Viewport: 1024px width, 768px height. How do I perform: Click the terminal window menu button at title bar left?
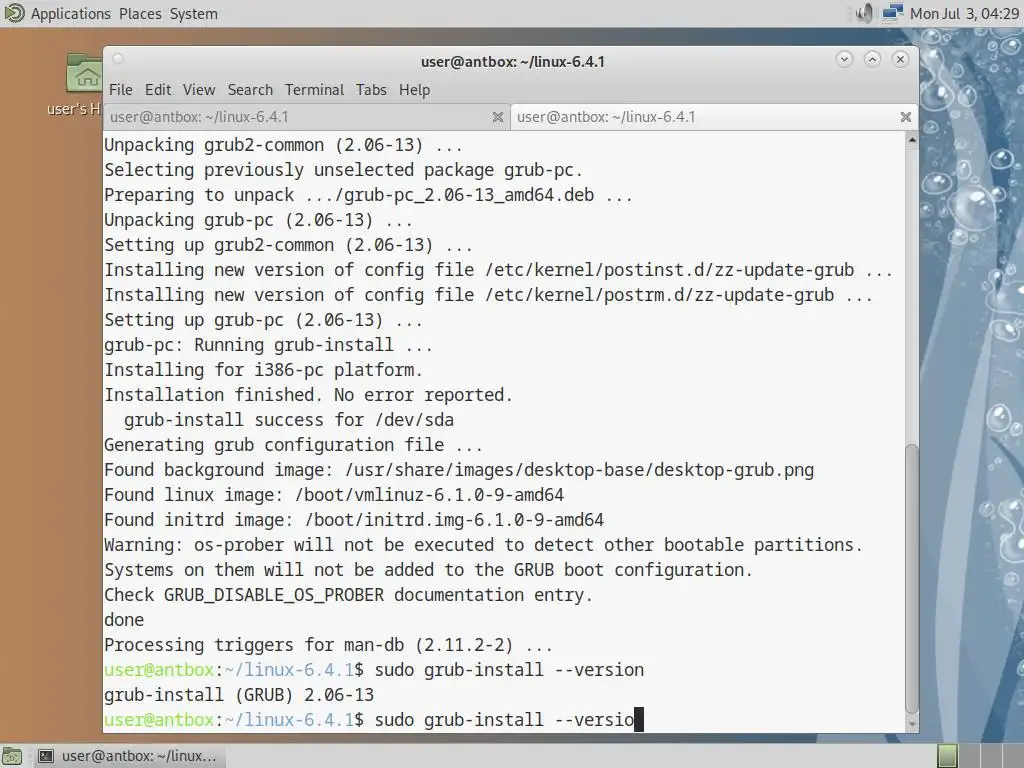[118, 59]
